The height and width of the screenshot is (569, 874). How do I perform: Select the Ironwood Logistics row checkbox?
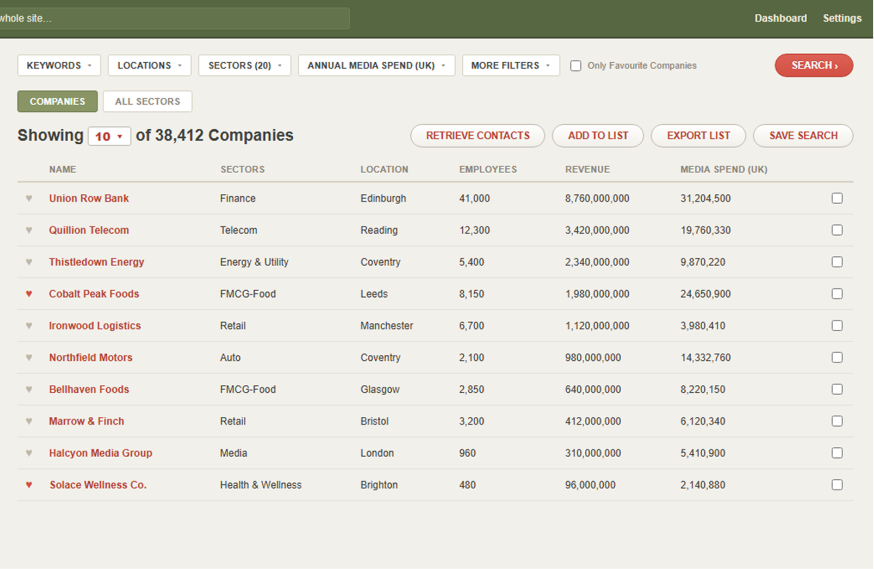tap(837, 325)
